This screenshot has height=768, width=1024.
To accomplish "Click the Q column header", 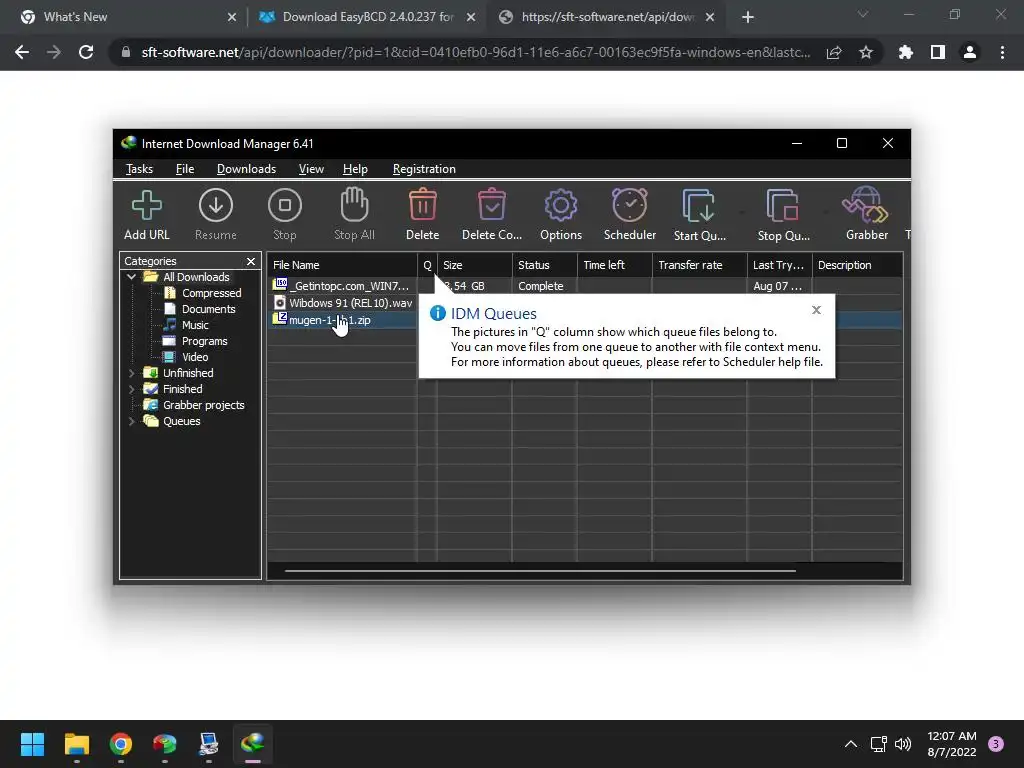I will pyautogui.click(x=427, y=265).
